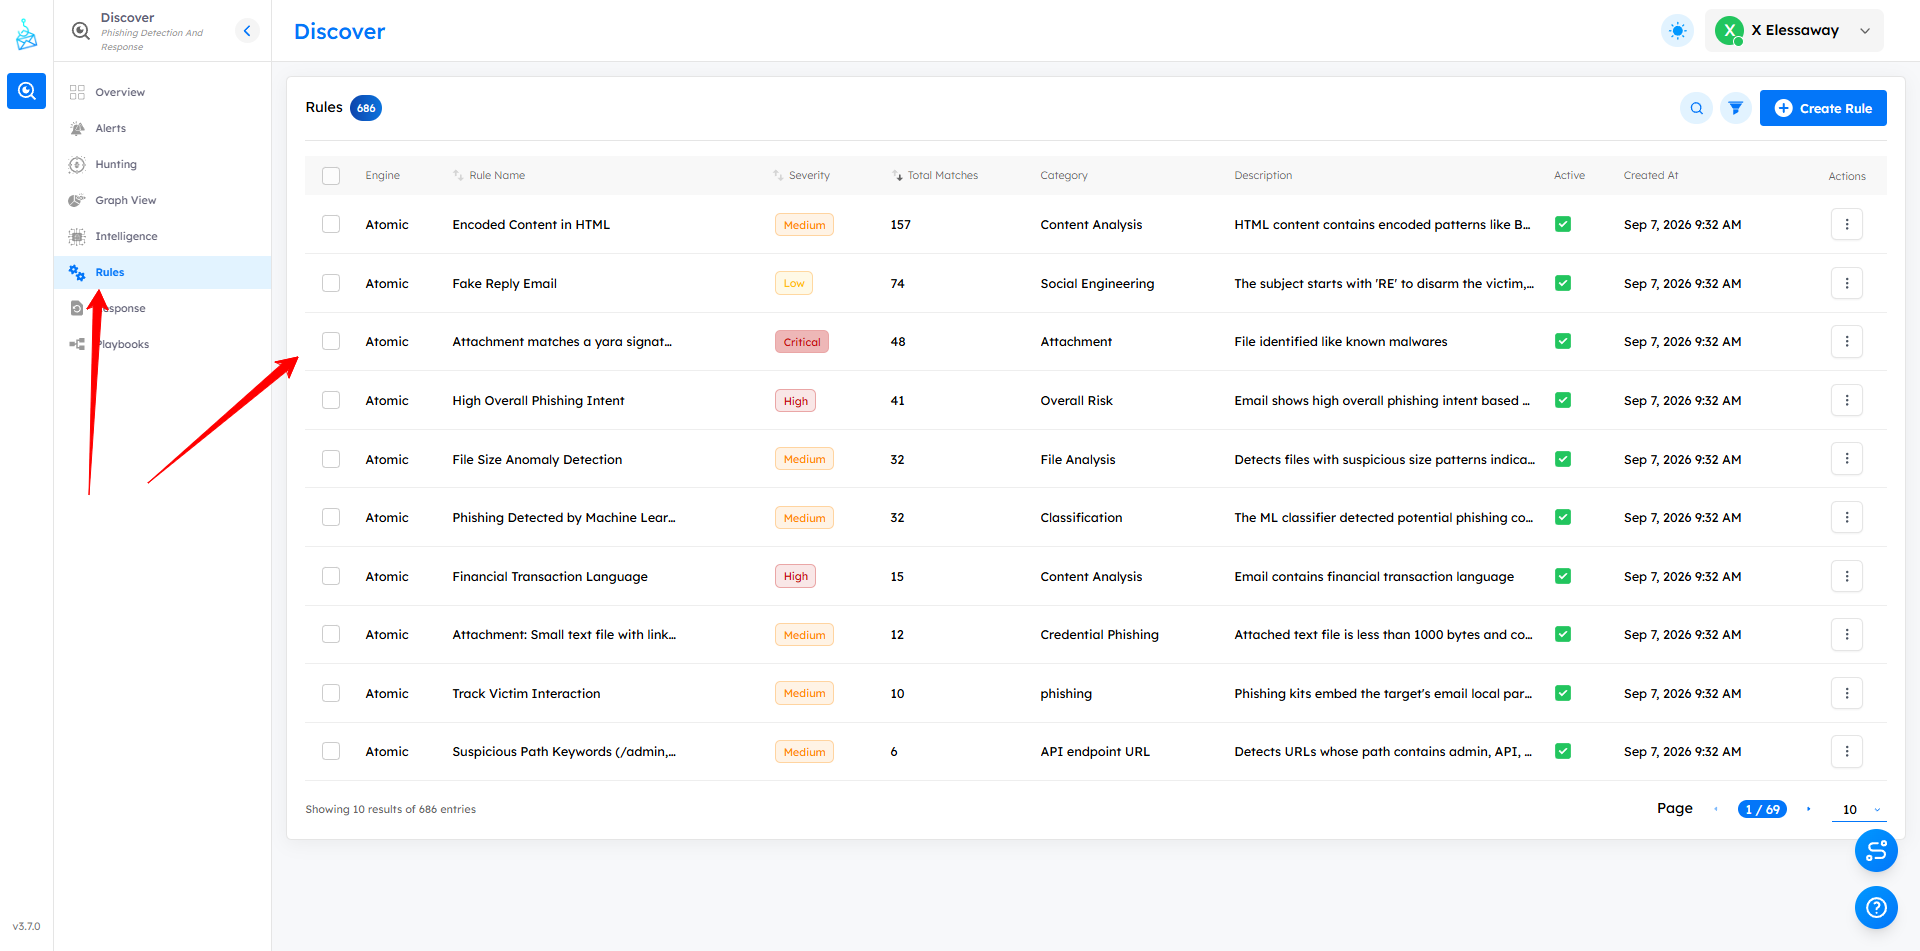Click the Discover magnifier icon in the left rail
The height and width of the screenshot is (951, 1920).
coord(27,91)
